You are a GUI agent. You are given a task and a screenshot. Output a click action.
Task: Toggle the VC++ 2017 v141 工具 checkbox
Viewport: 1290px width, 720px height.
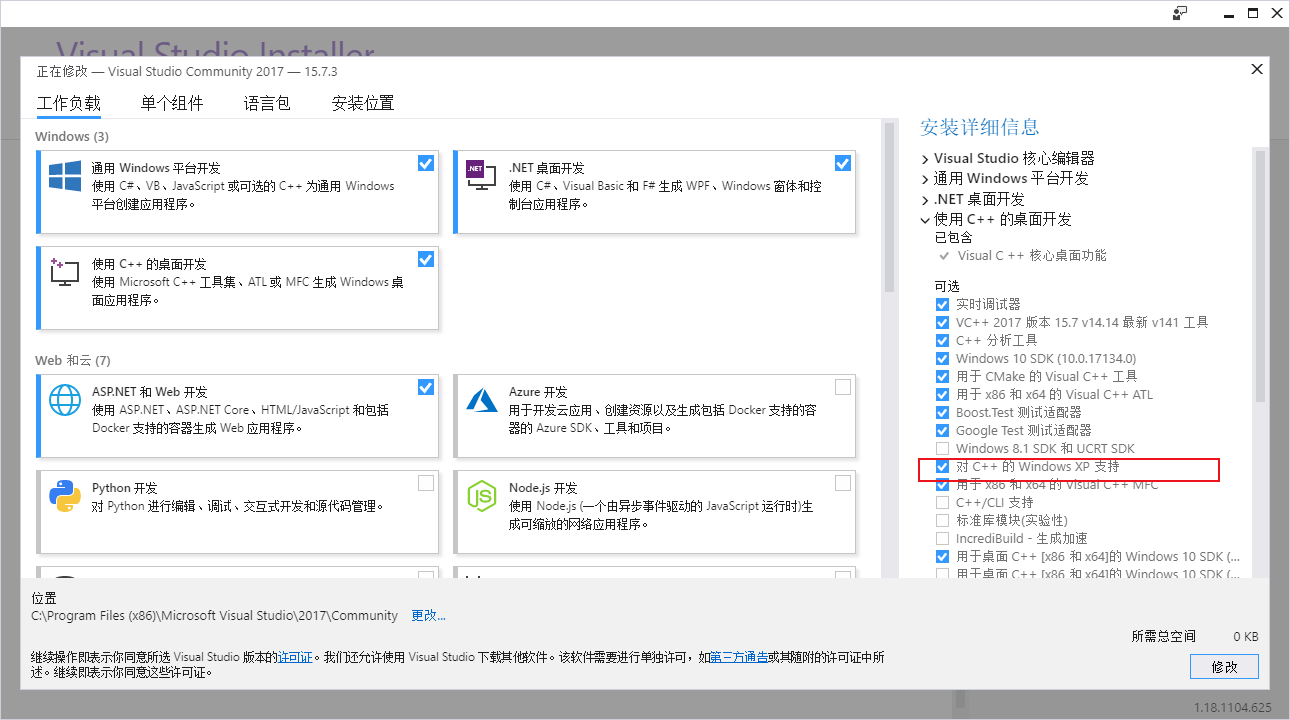pos(942,322)
